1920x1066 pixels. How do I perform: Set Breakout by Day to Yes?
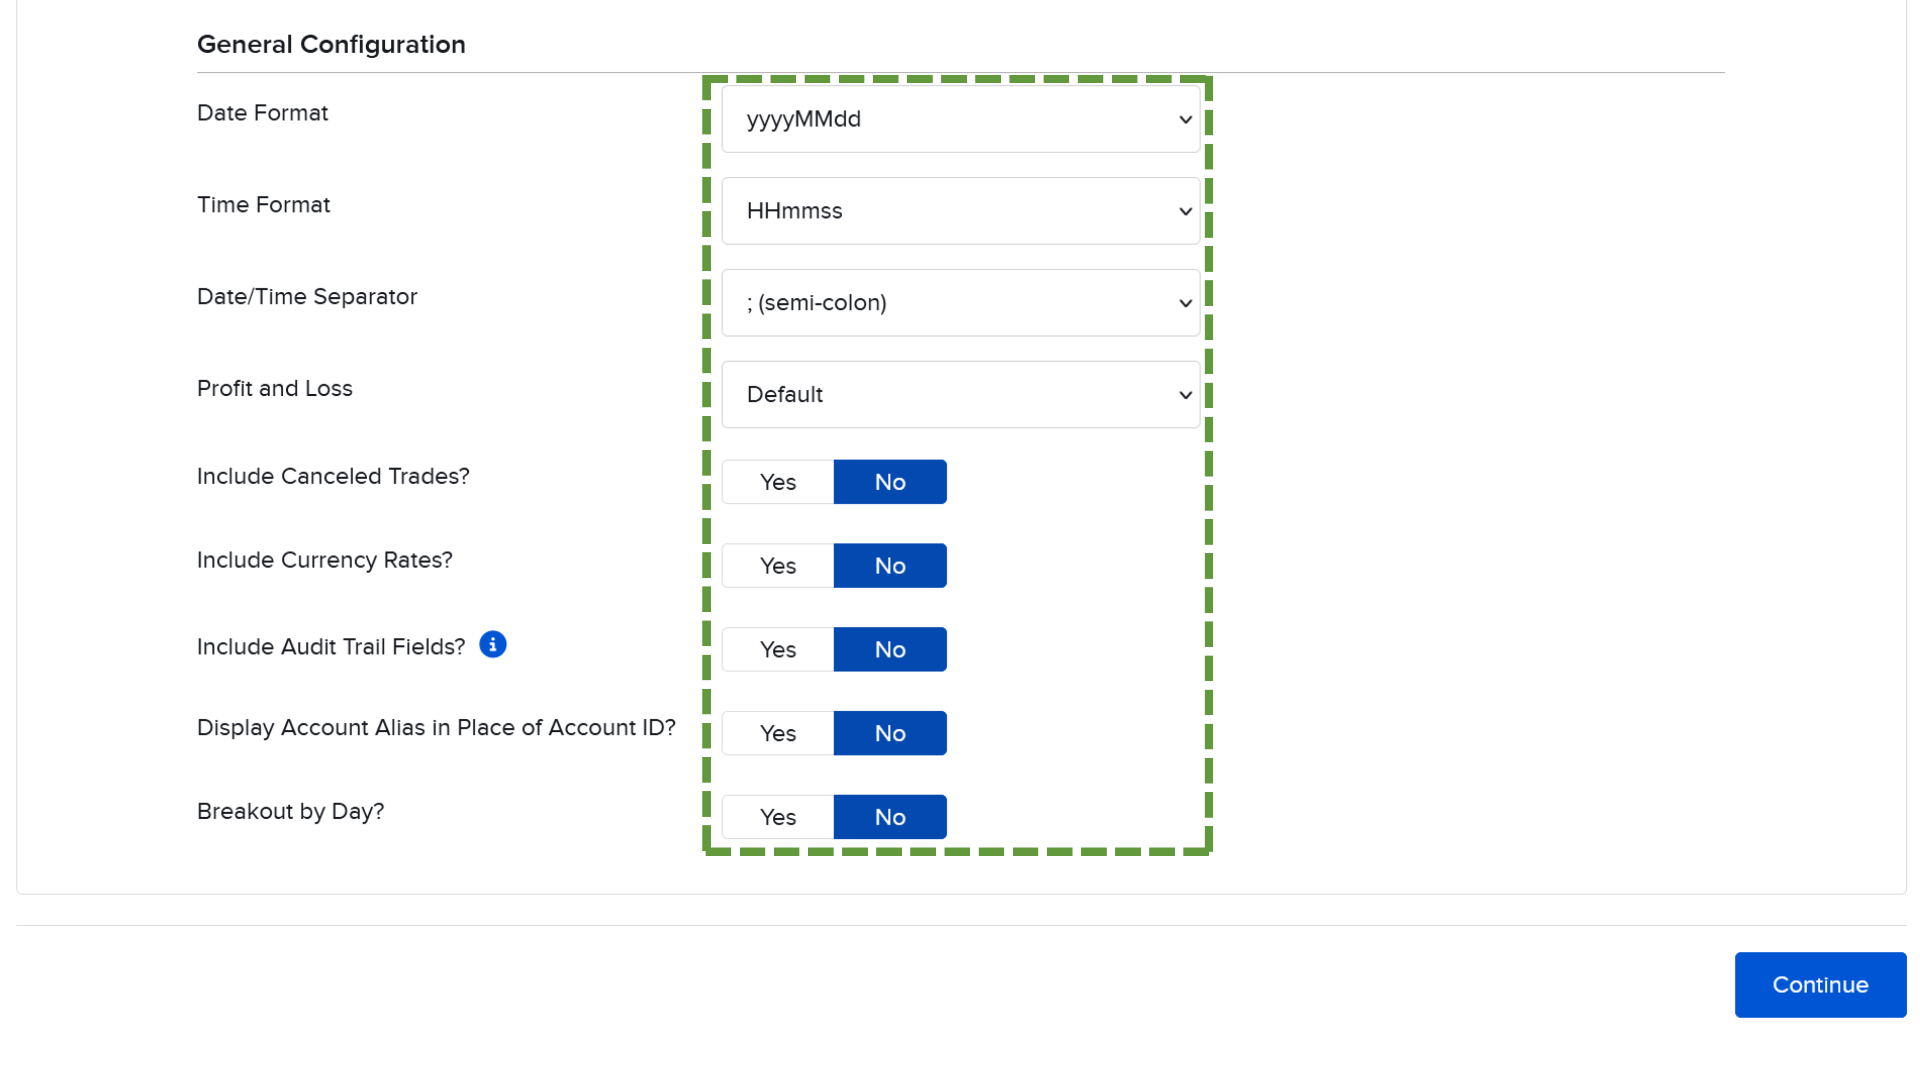(777, 816)
